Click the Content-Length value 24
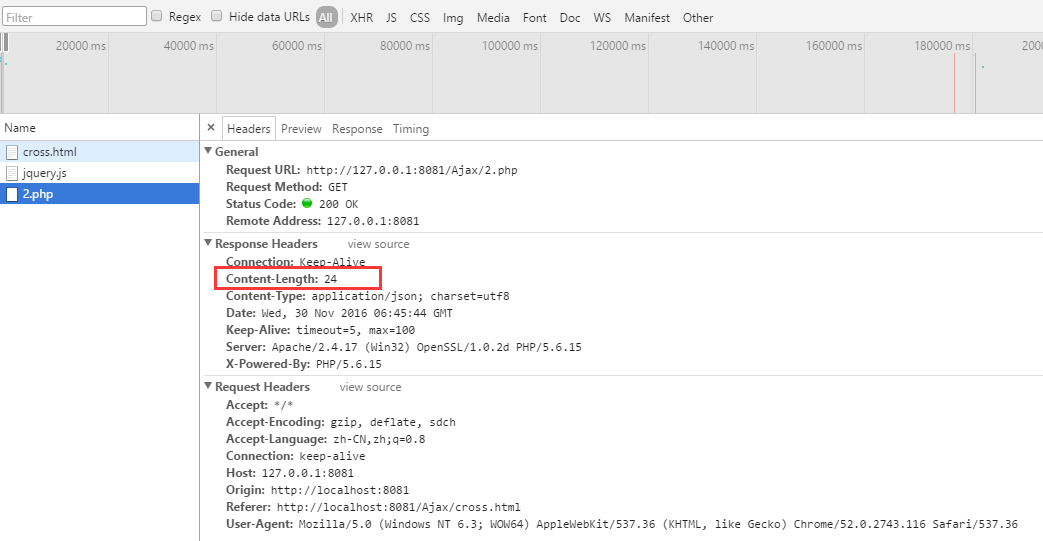Screen dimensions: 1043x541 pos(331,279)
